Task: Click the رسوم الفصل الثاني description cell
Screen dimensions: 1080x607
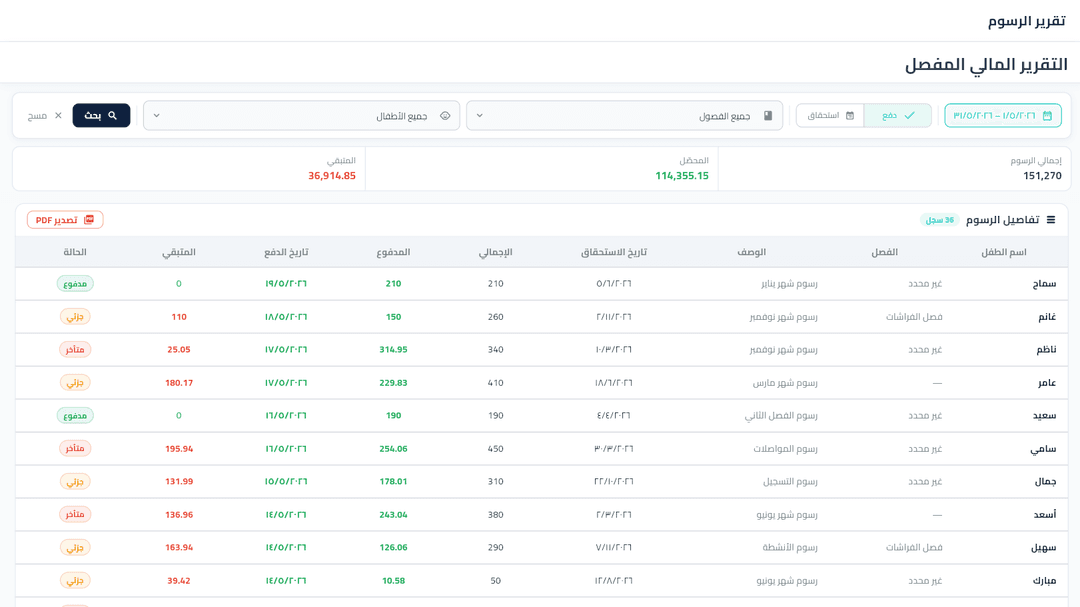Action: [781, 415]
